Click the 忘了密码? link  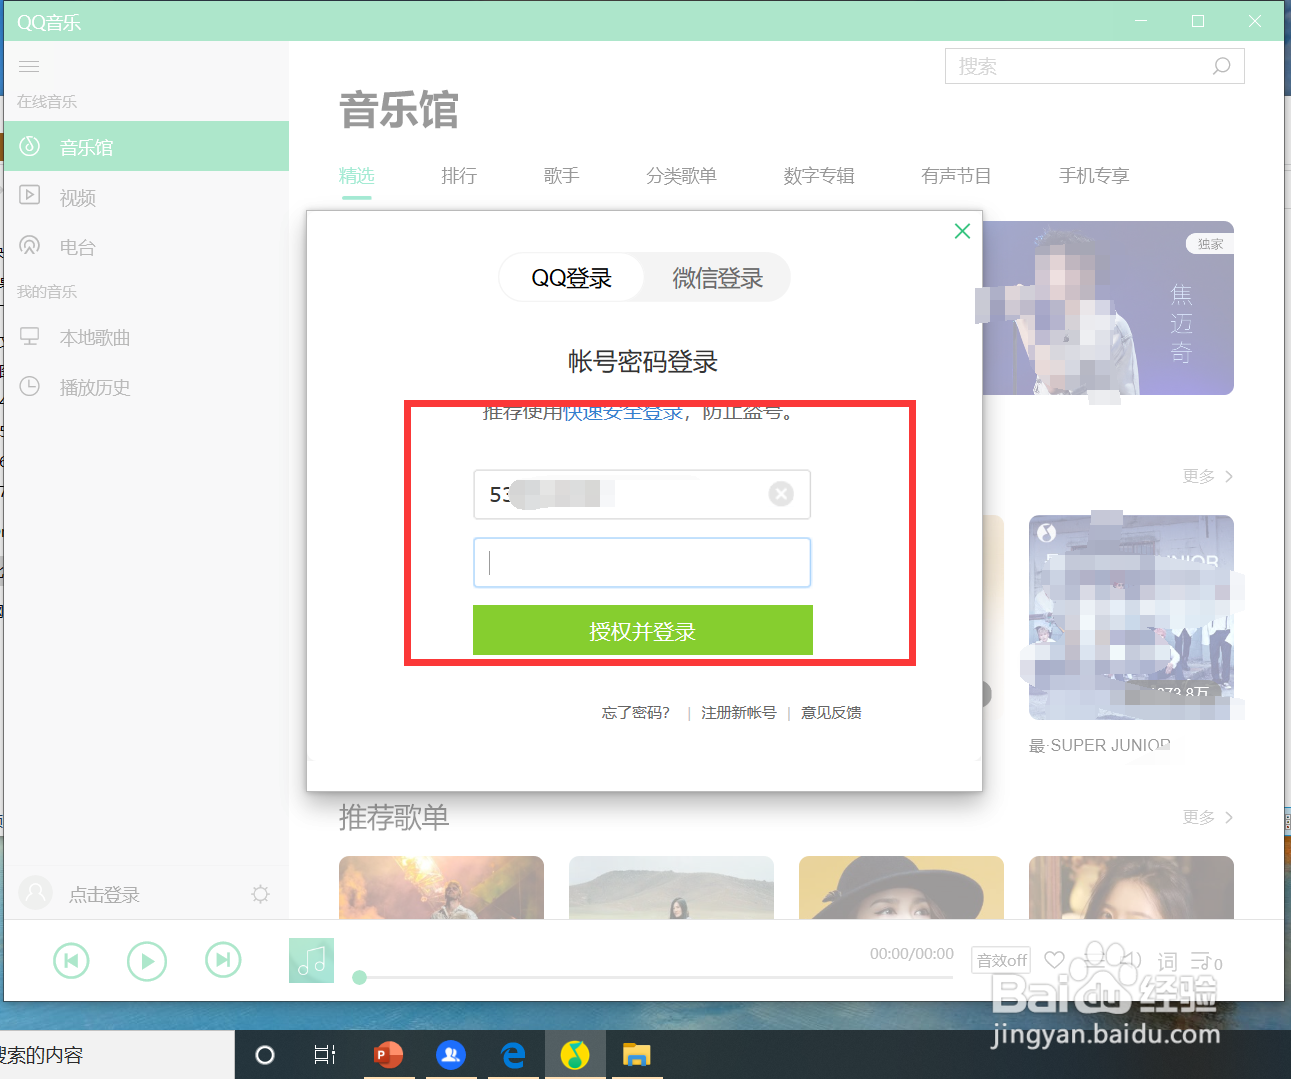636,713
